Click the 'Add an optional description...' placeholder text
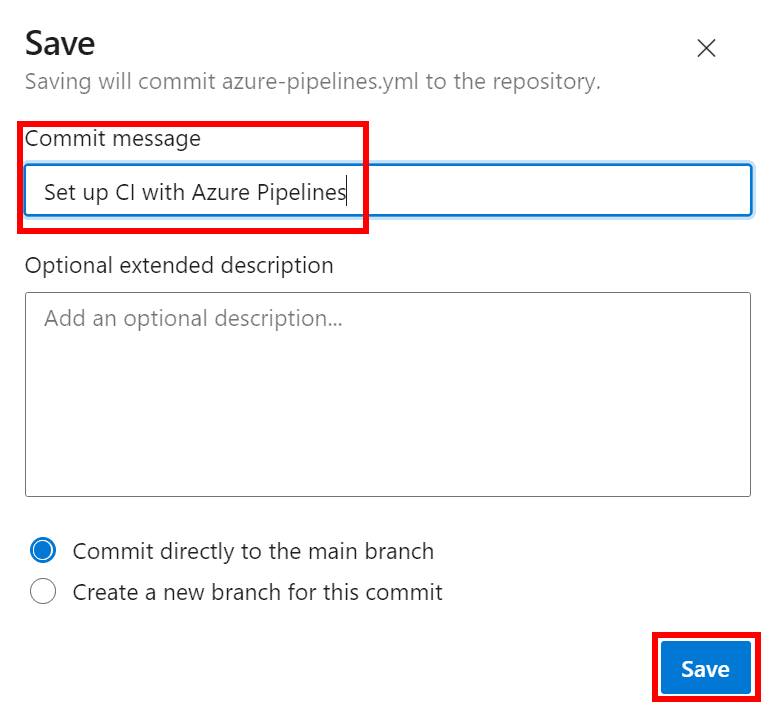Viewport: 772px width, 710px height. click(x=193, y=319)
